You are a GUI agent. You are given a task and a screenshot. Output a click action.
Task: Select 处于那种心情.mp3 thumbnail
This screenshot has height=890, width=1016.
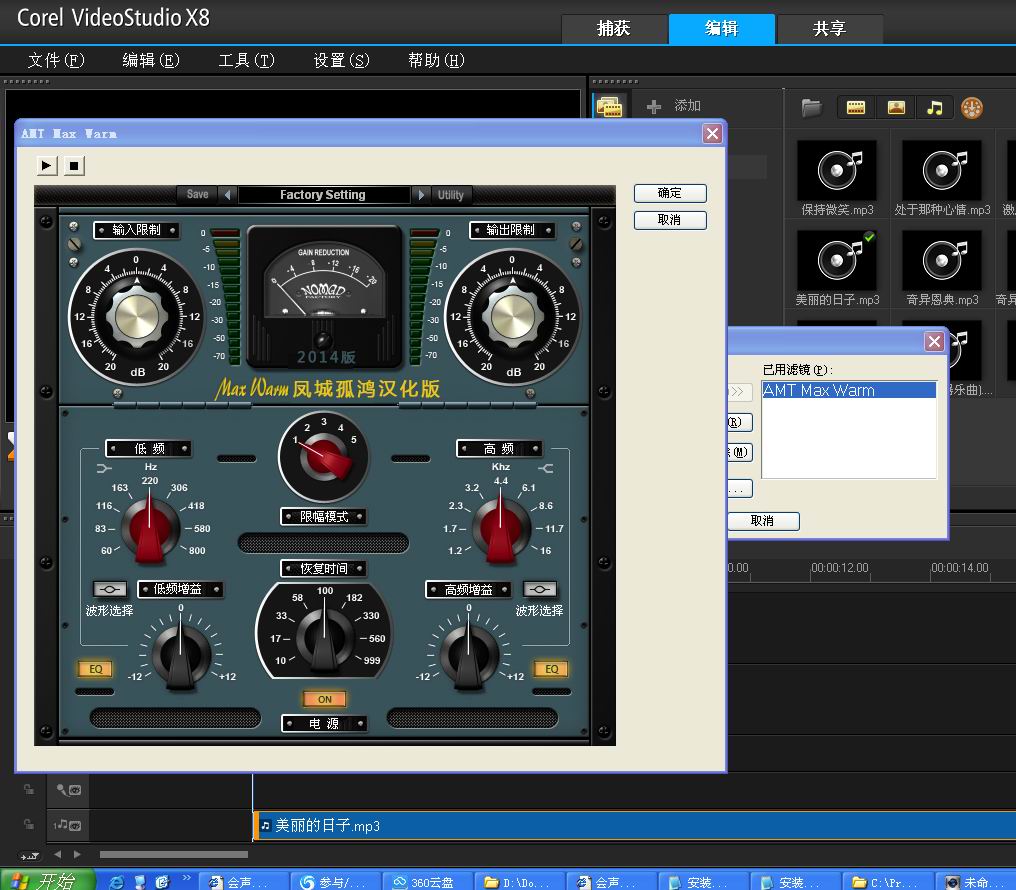pyautogui.click(x=942, y=171)
